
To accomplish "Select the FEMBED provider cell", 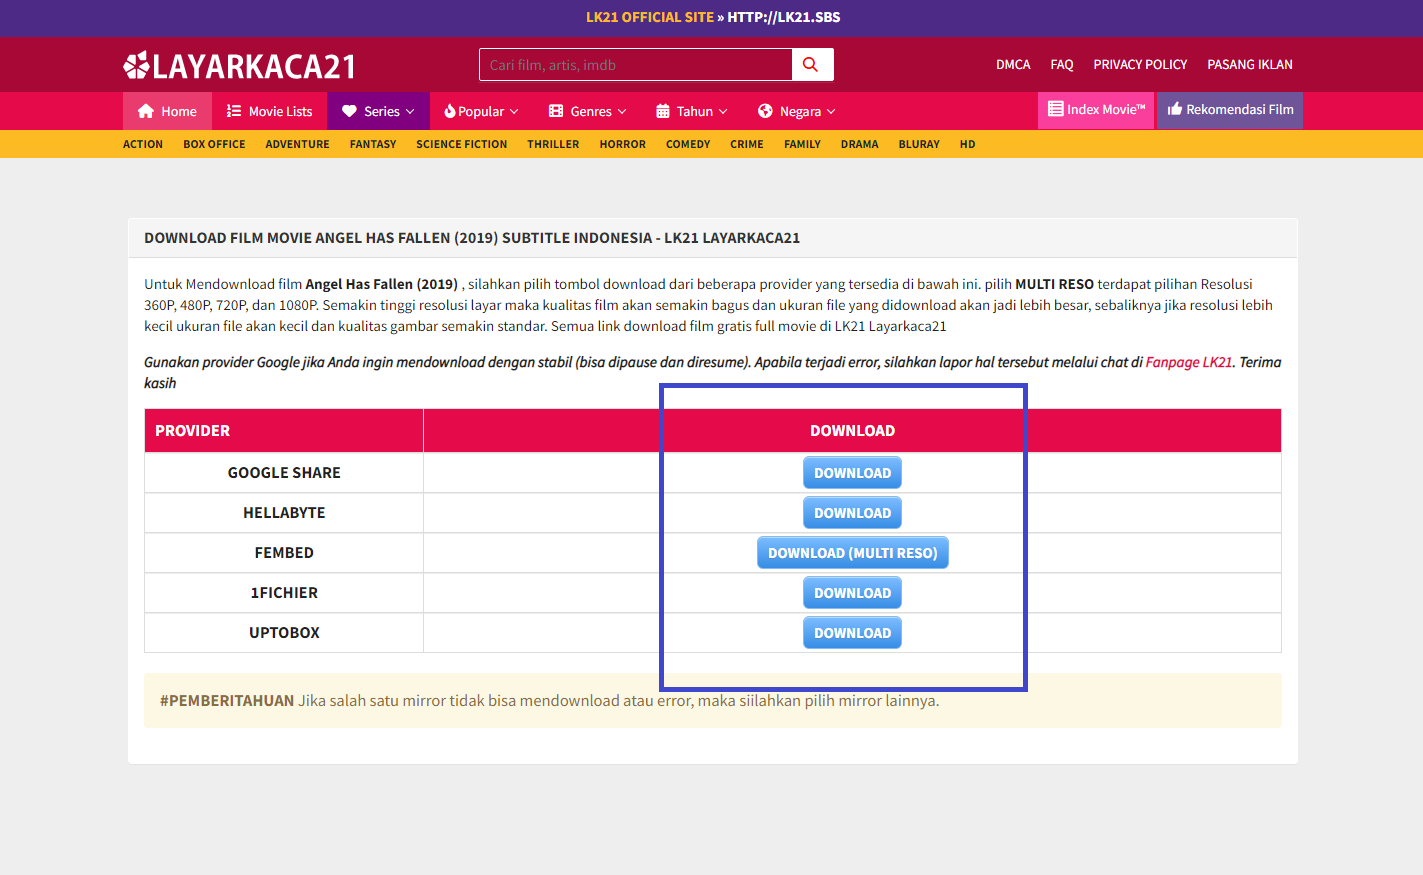I will [x=284, y=553].
